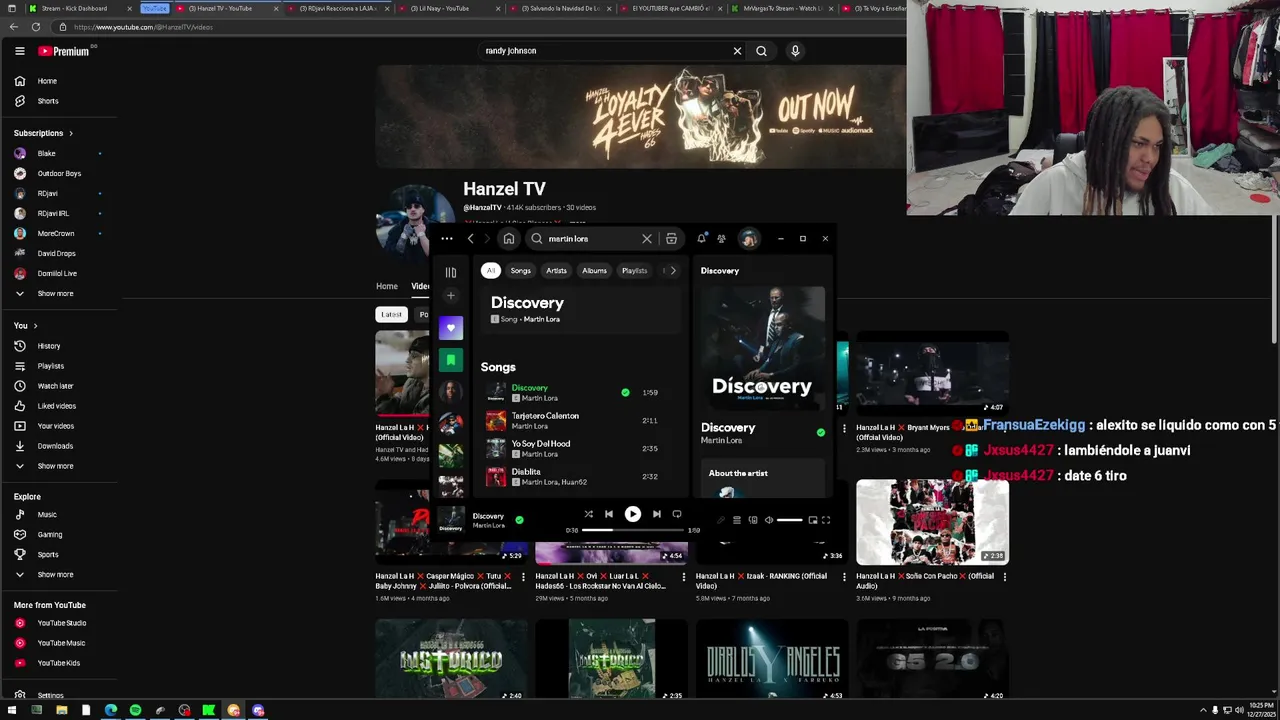Select the Playlists filter chip

pos(634,271)
